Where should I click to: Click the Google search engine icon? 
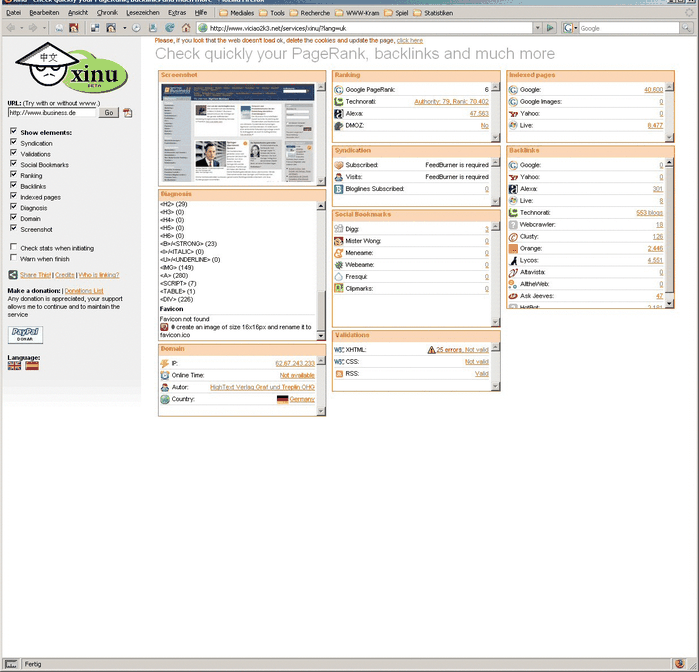pos(567,28)
